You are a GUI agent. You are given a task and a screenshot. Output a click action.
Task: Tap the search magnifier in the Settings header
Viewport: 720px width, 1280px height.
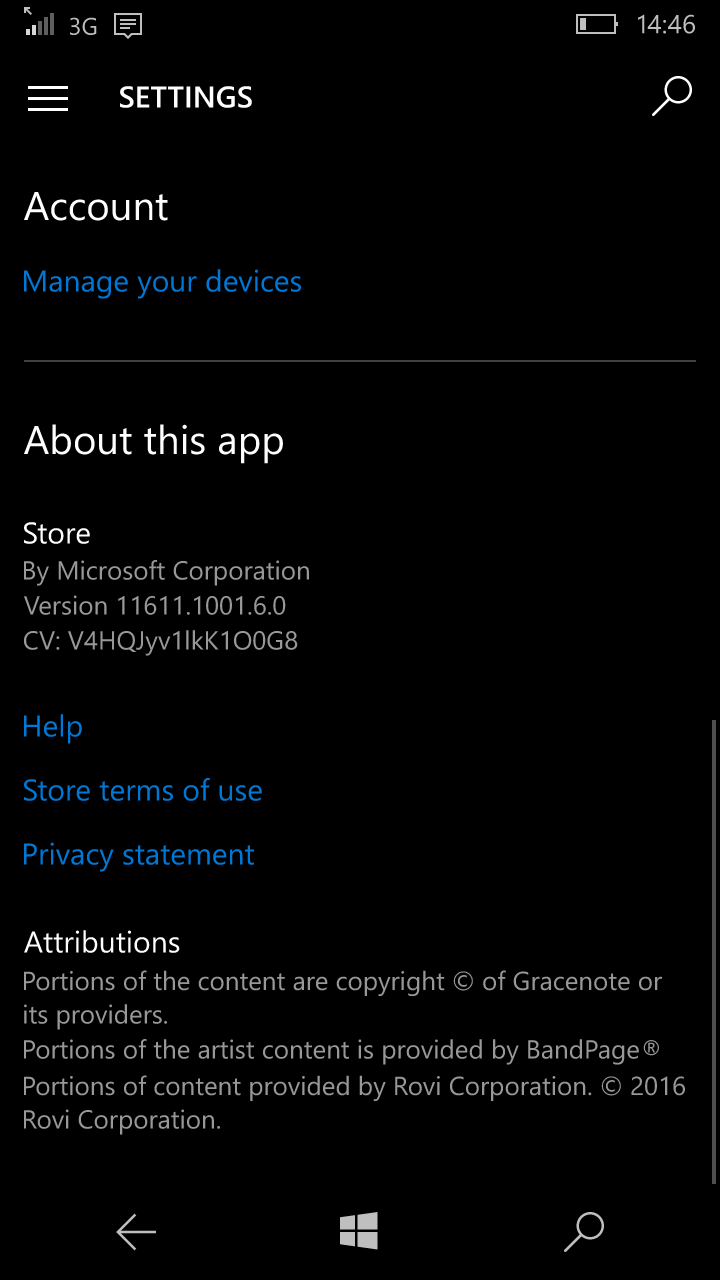[x=672, y=96]
